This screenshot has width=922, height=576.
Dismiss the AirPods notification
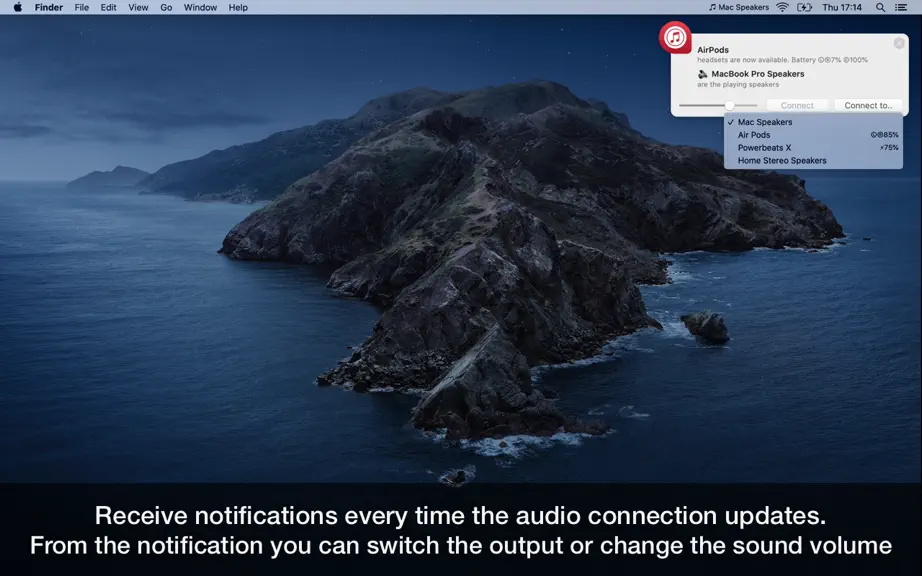(x=898, y=43)
